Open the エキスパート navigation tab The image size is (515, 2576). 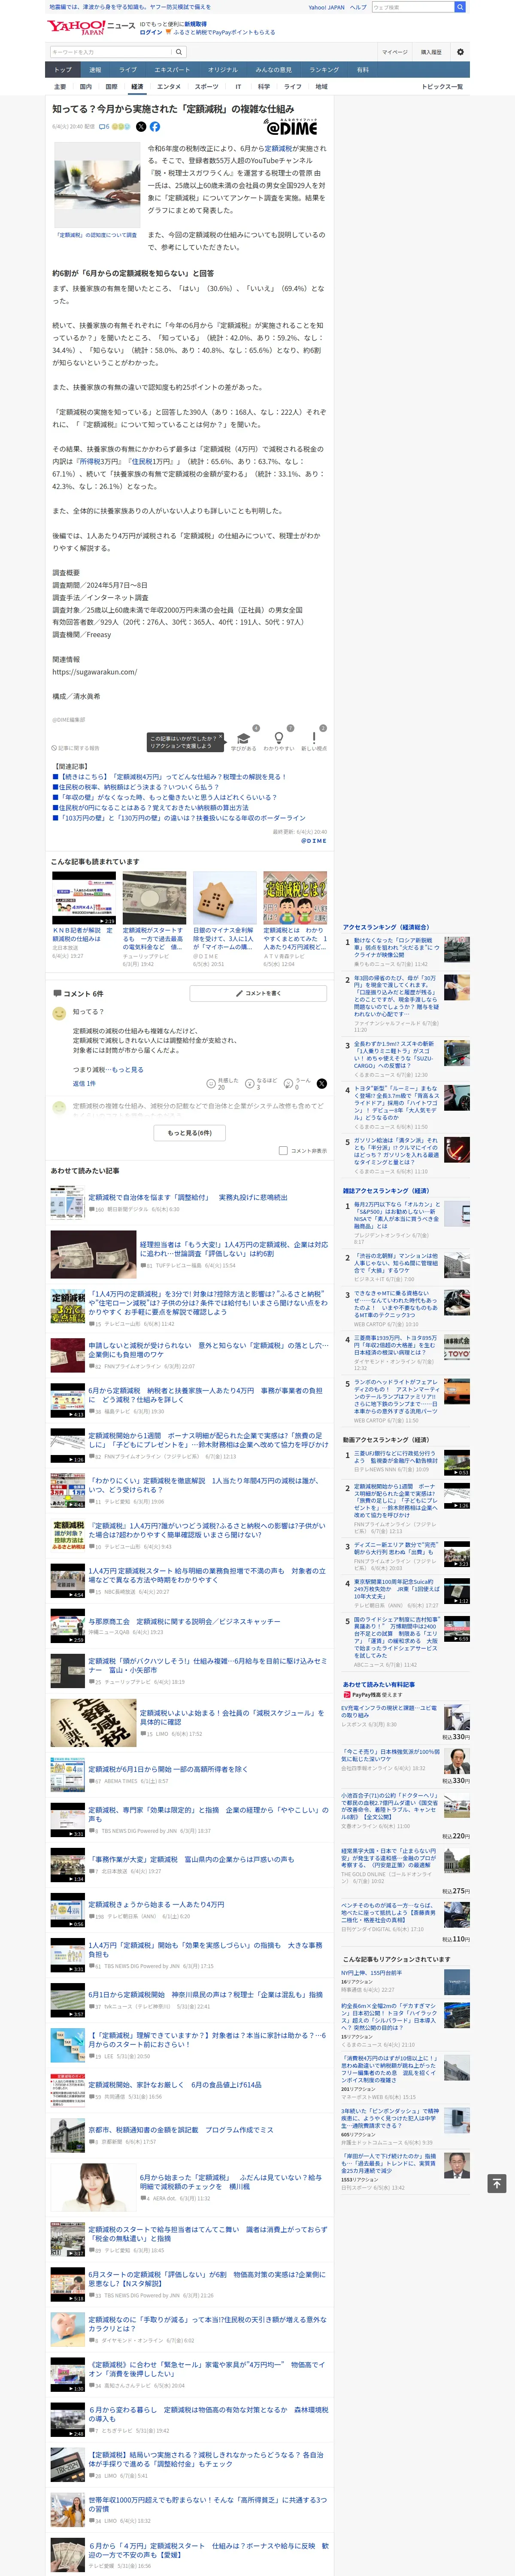pyautogui.click(x=172, y=70)
